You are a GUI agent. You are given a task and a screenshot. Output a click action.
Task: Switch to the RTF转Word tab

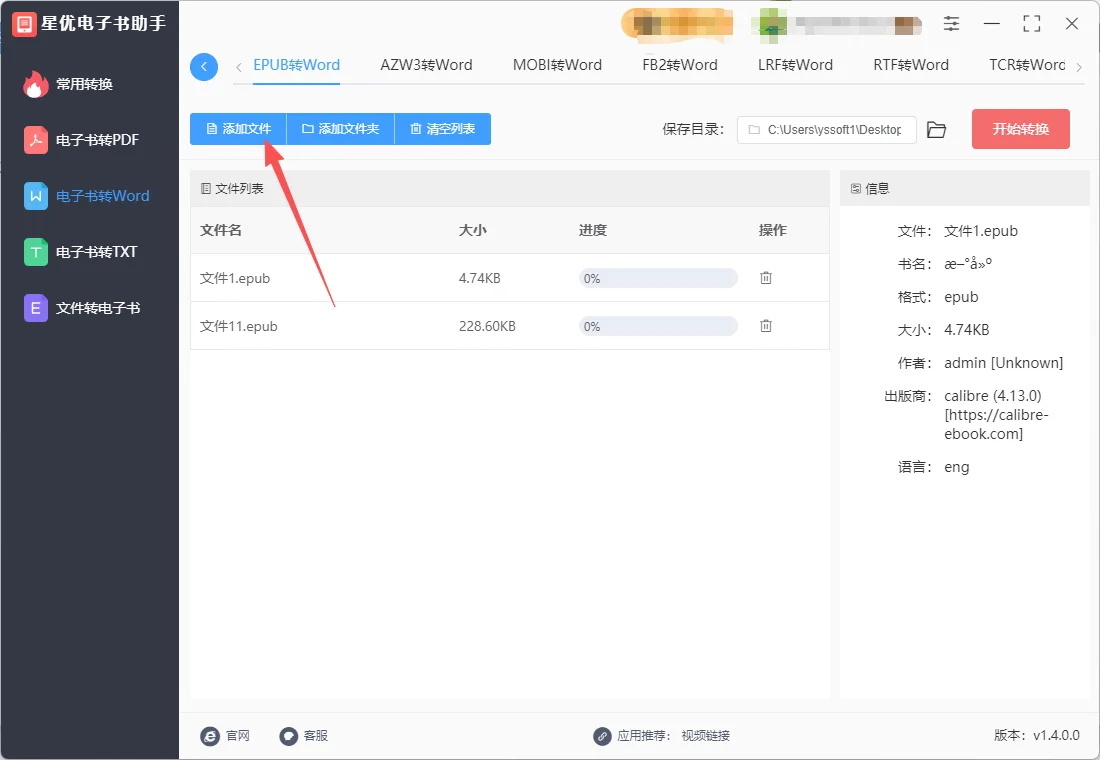[x=911, y=65]
